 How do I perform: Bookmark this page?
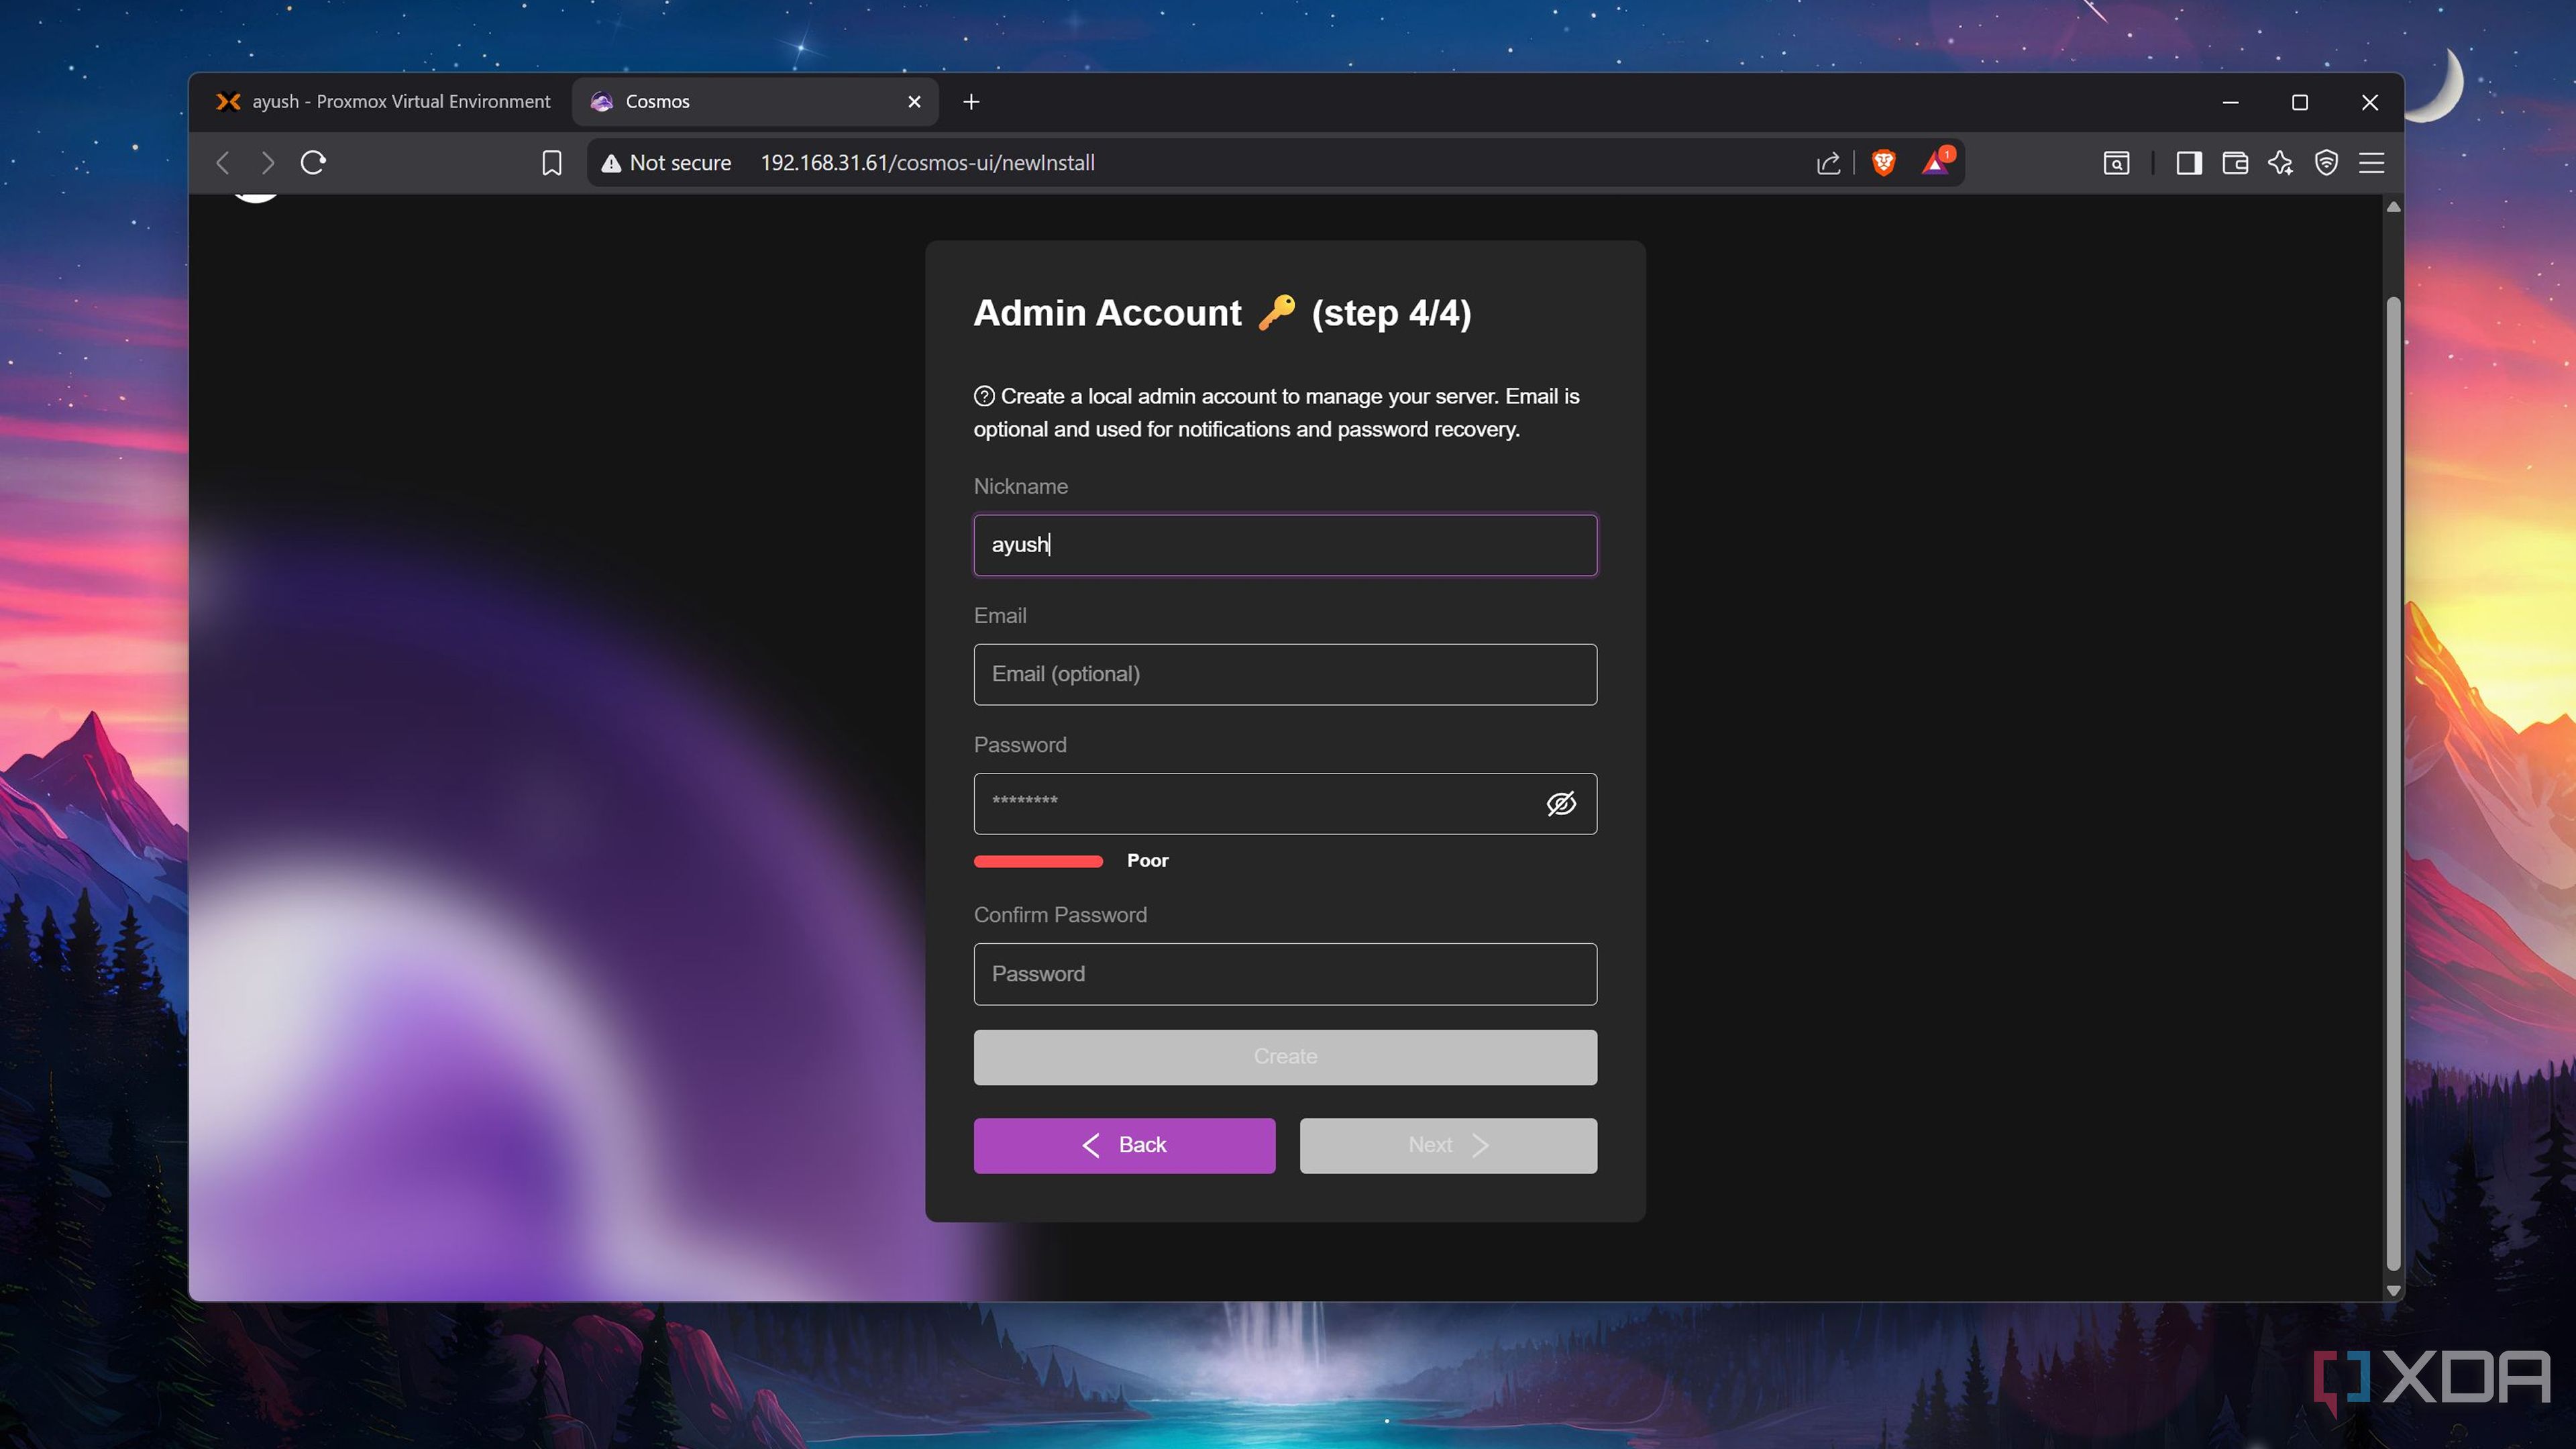tap(551, 163)
